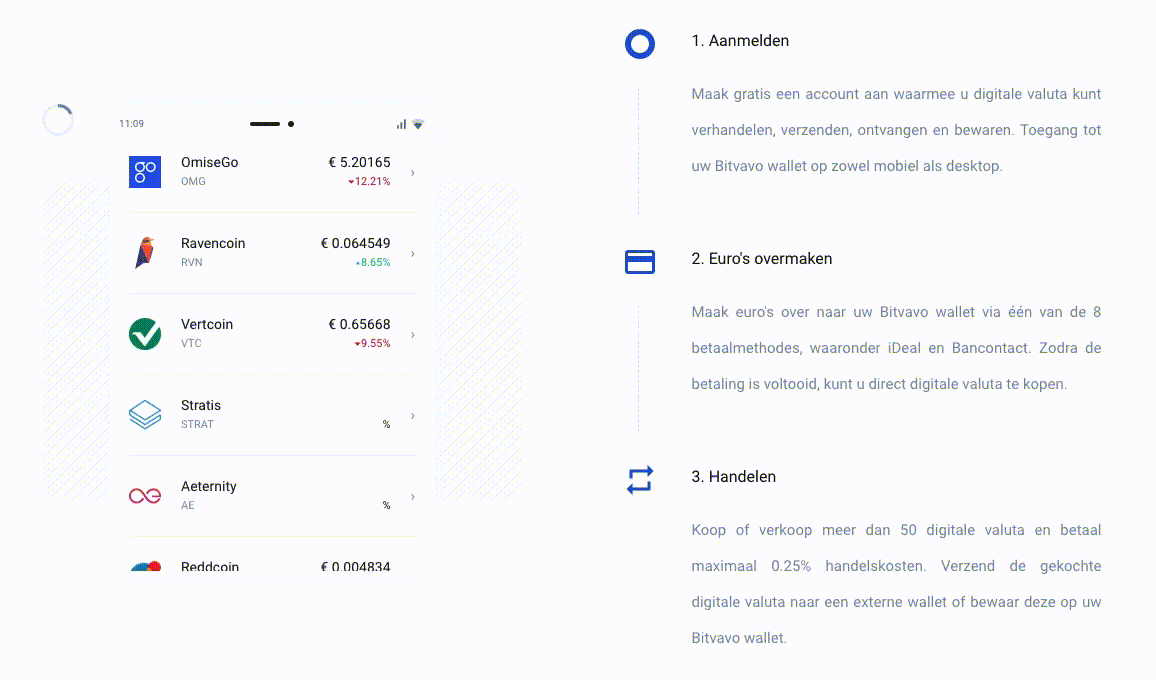This screenshot has width=1156, height=680.
Task: Click the blue circle Aanmelden step icon
Action: click(x=639, y=44)
